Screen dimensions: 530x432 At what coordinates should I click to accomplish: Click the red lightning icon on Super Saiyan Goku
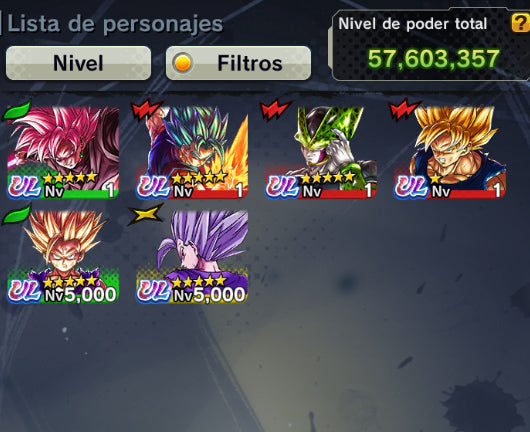pos(404,110)
